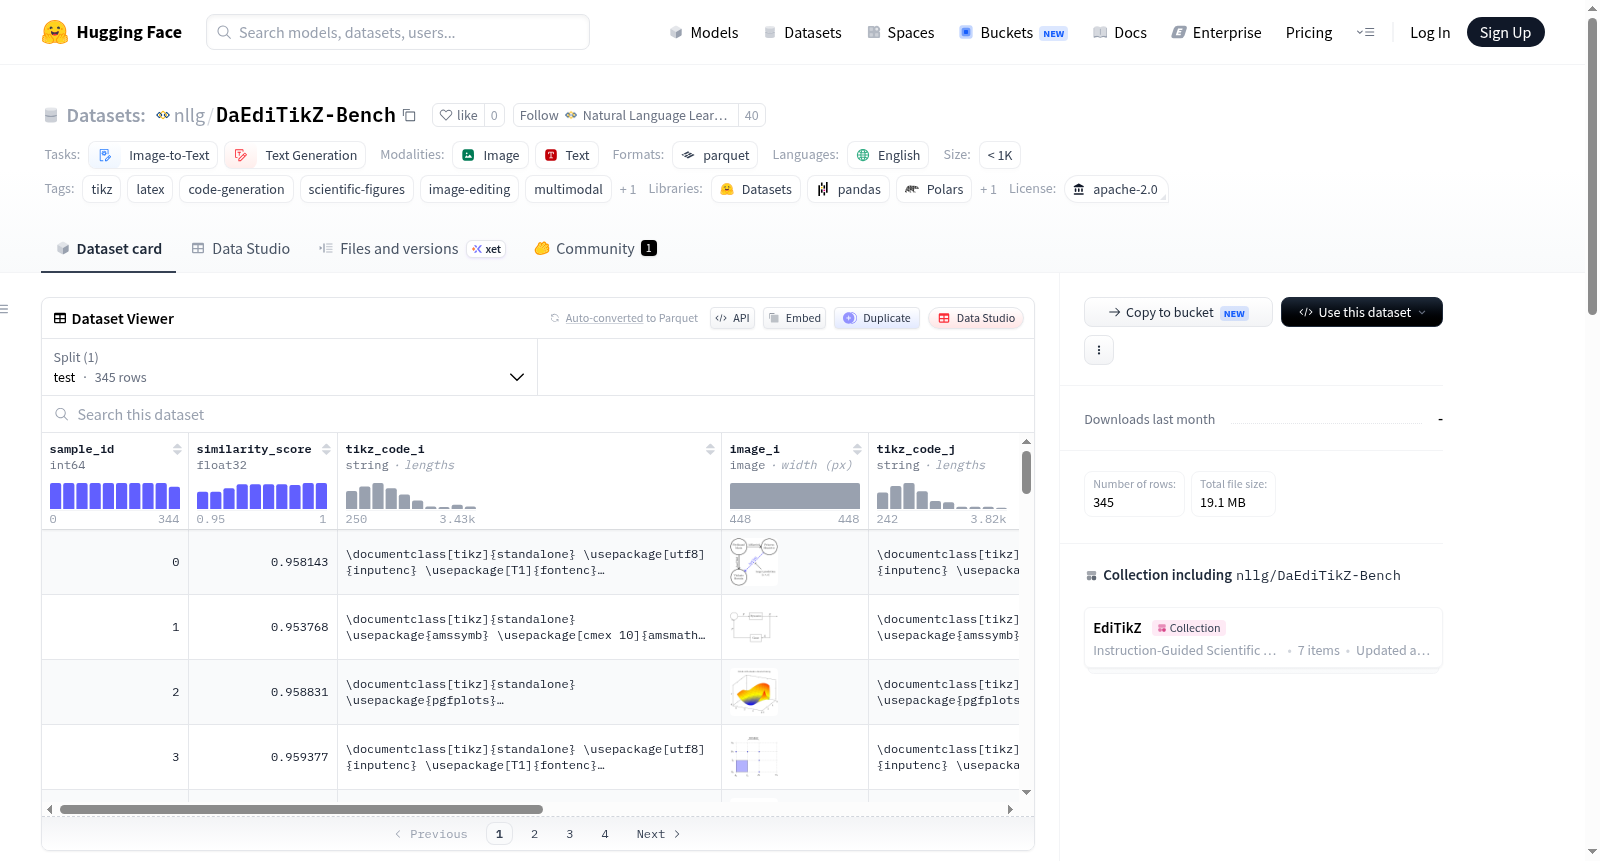Click the nllg organization name link

189,115
